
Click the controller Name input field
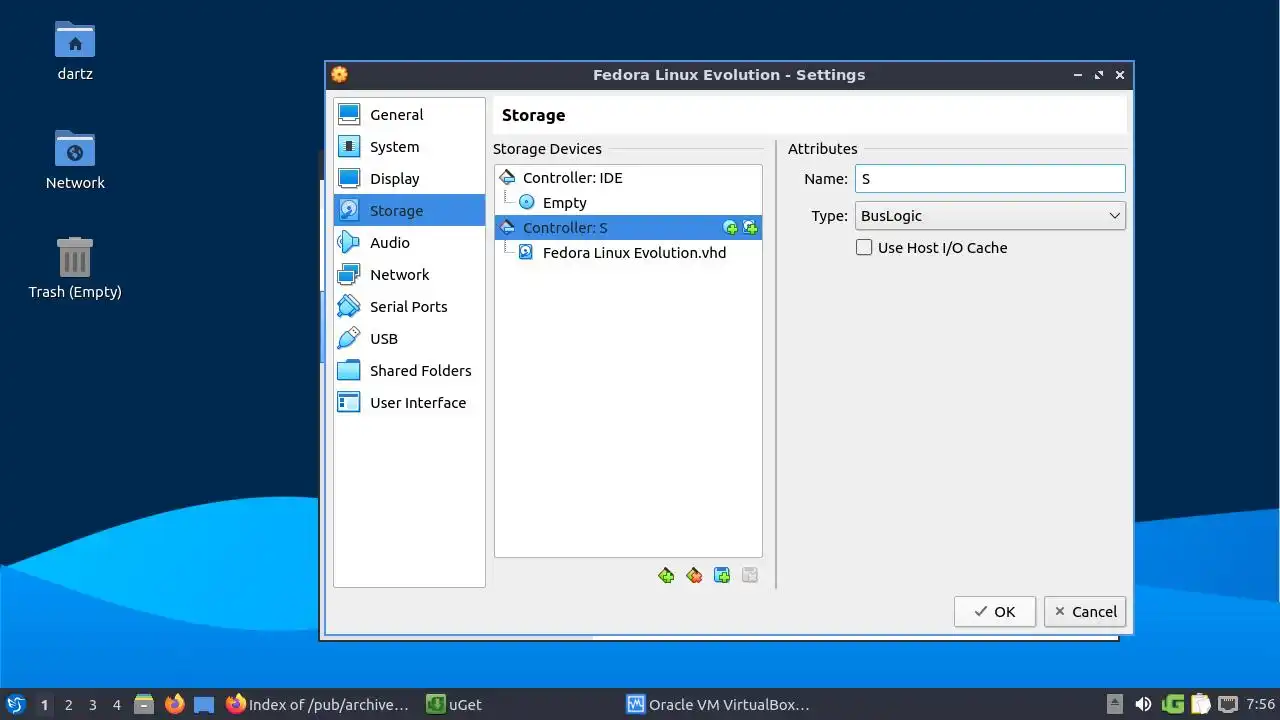click(x=990, y=179)
